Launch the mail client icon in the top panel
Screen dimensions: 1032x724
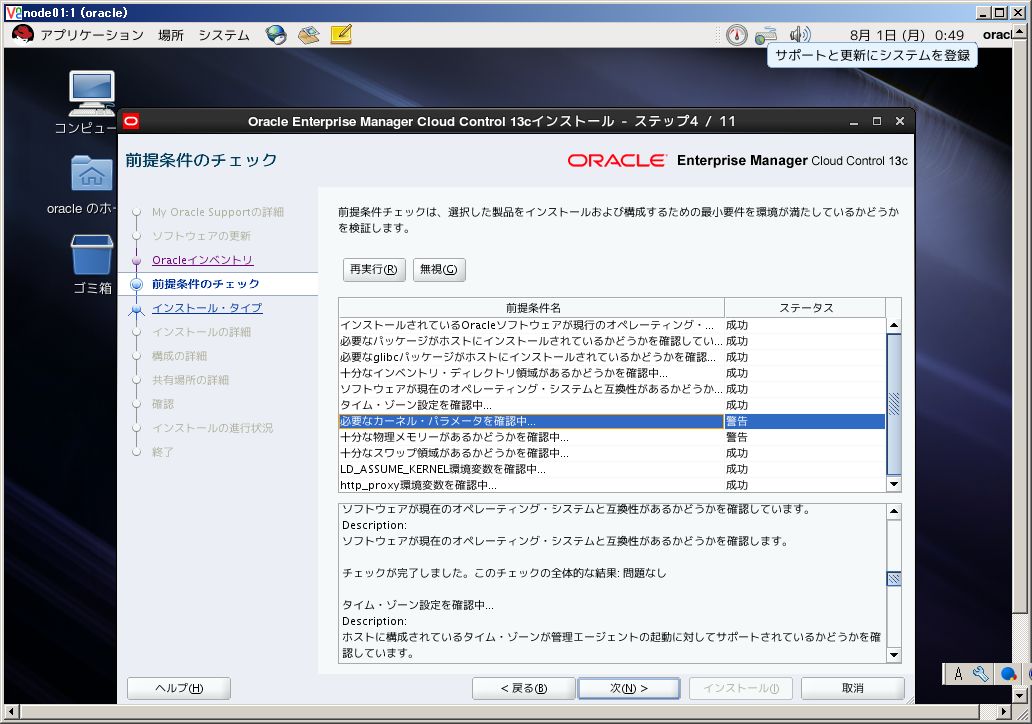click(x=308, y=35)
